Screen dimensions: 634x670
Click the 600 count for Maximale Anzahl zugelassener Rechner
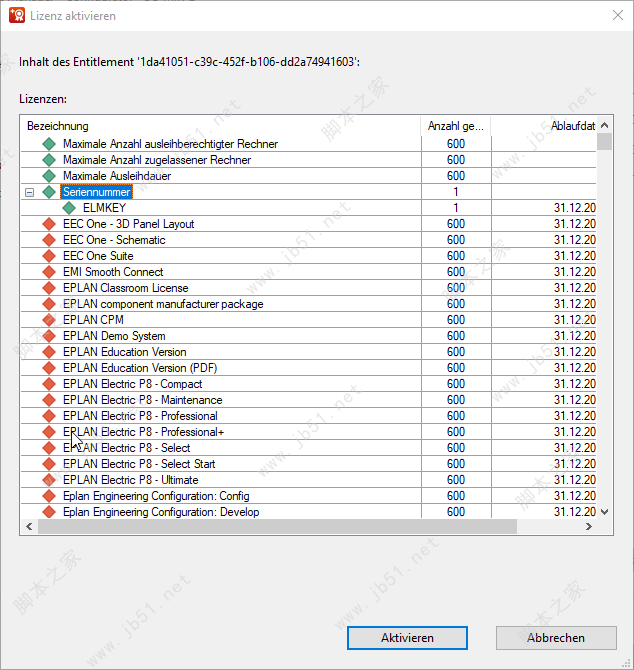click(x=456, y=160)
